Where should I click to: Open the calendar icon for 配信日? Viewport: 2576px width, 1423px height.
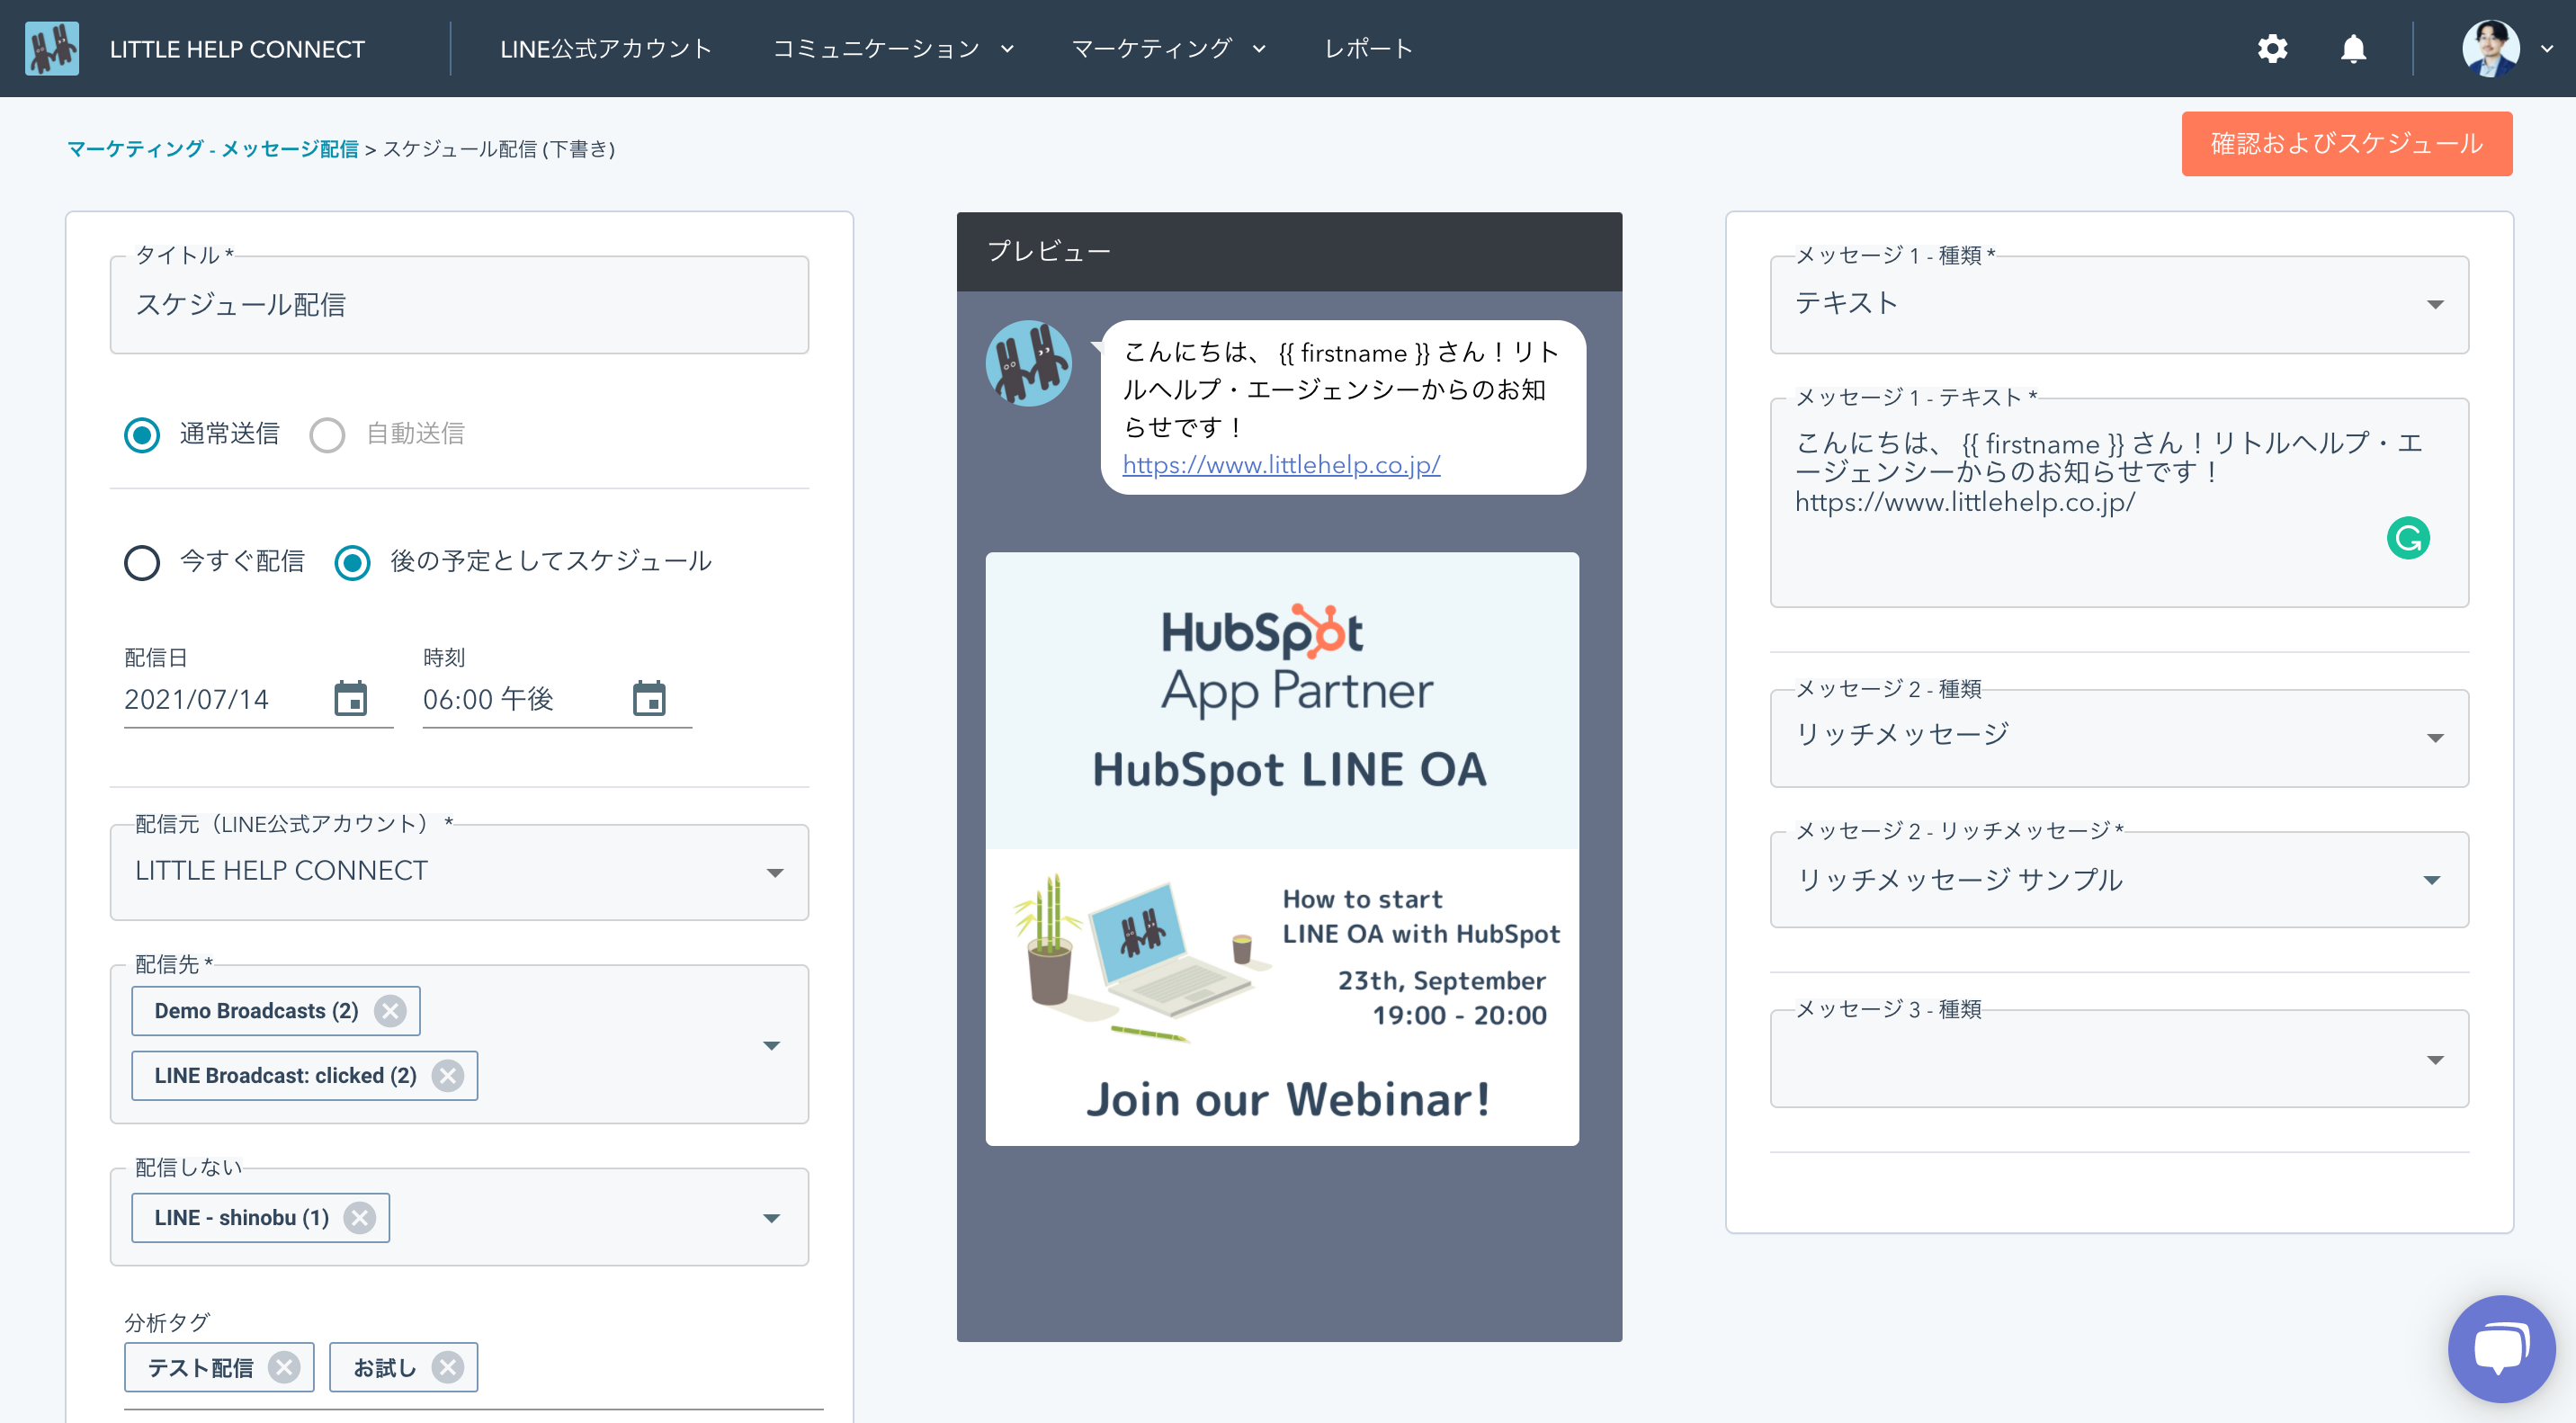pyautogui.click(x=350, y=699)
